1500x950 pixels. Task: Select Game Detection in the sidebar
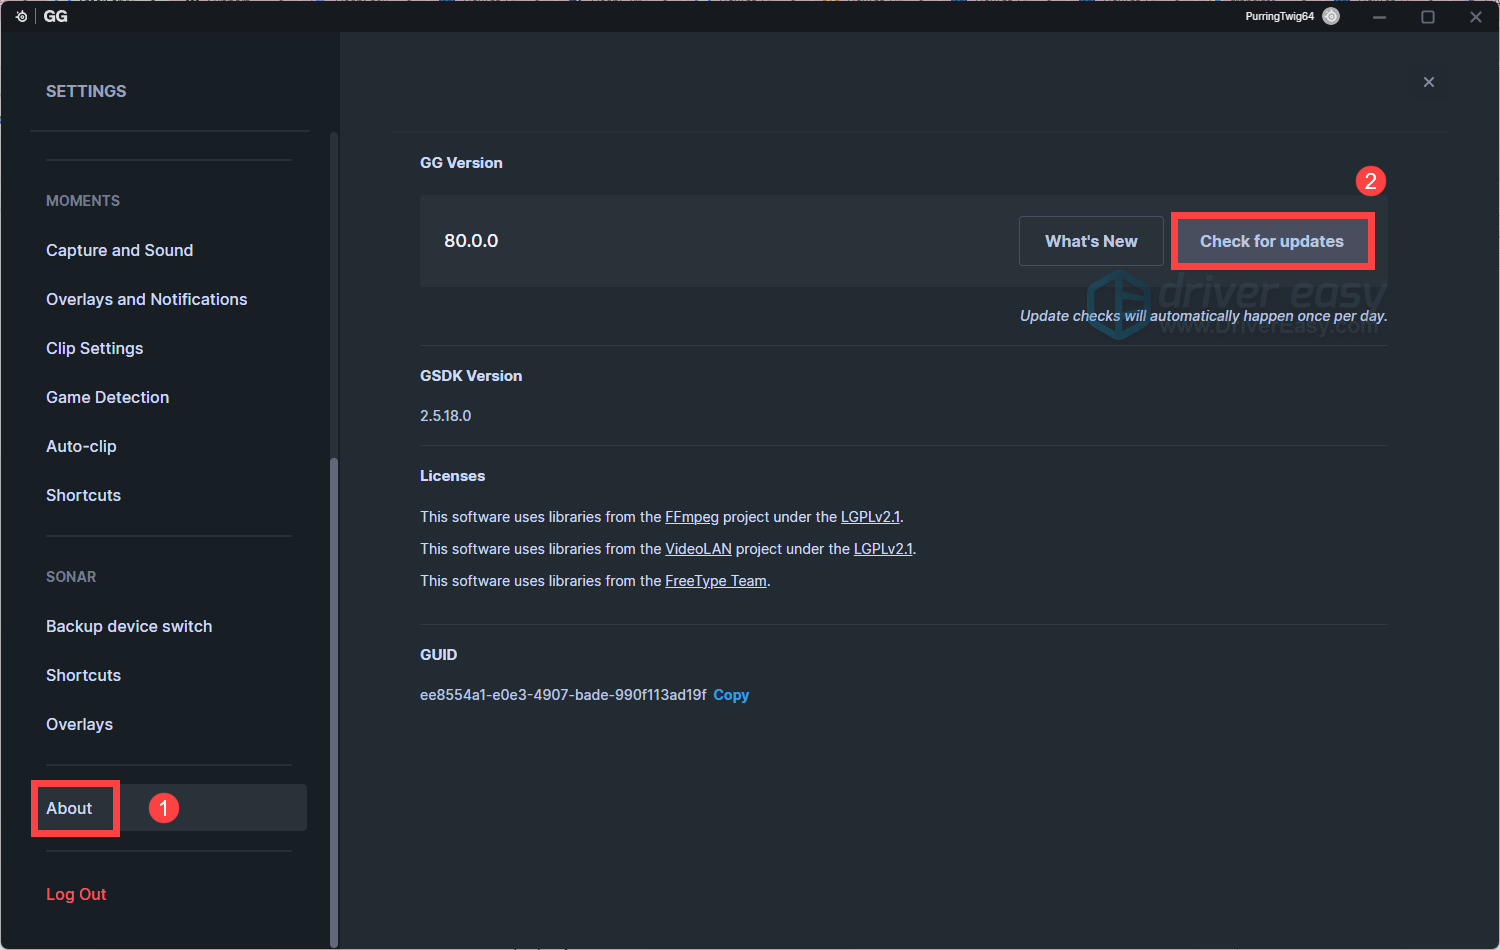coord(108,397)
